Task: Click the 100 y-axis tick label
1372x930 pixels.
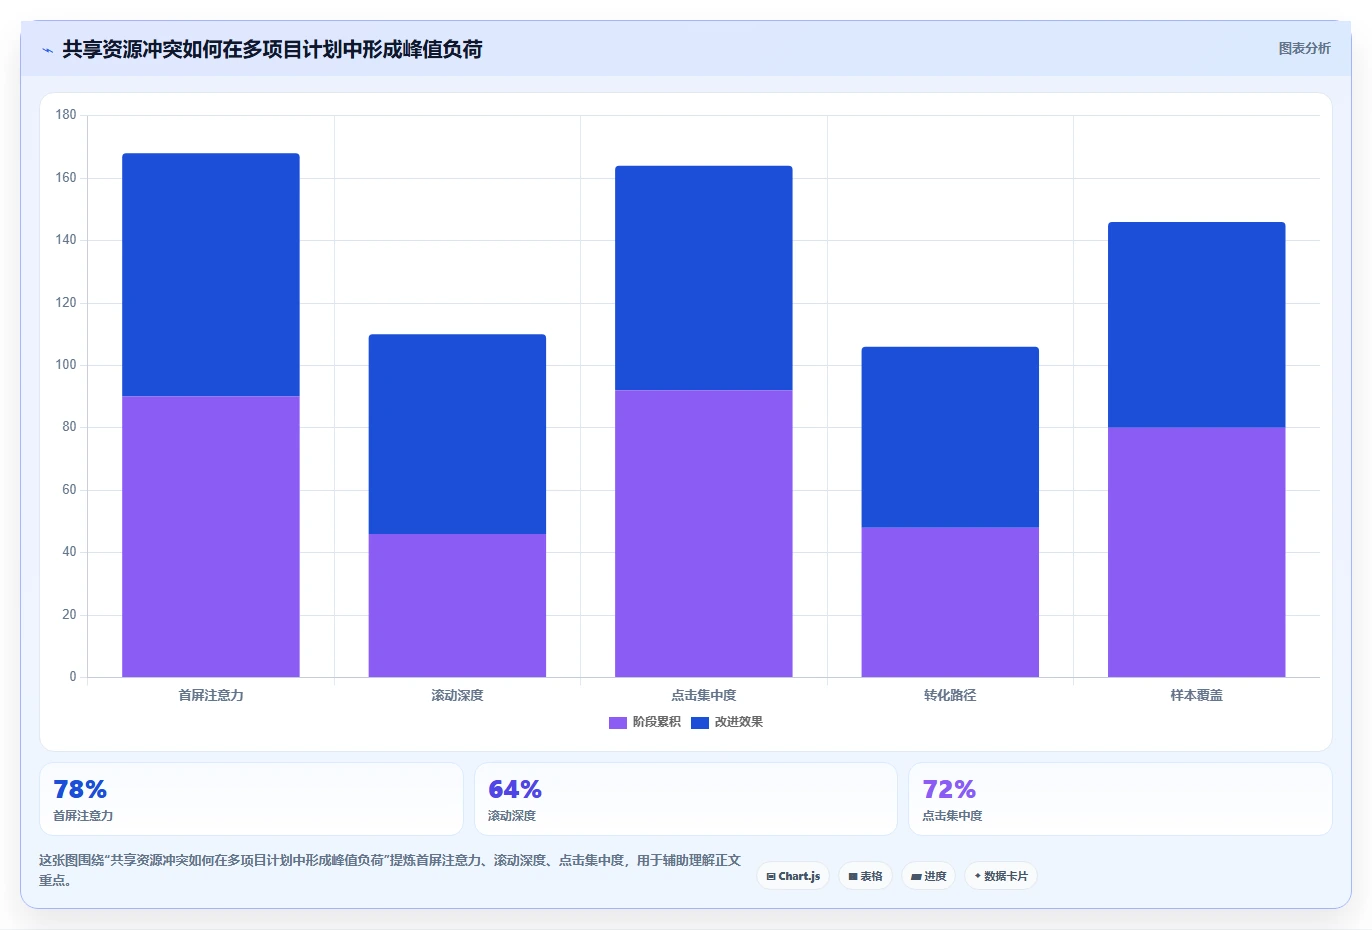Action: pyautogui.click(x=66, y=365)
